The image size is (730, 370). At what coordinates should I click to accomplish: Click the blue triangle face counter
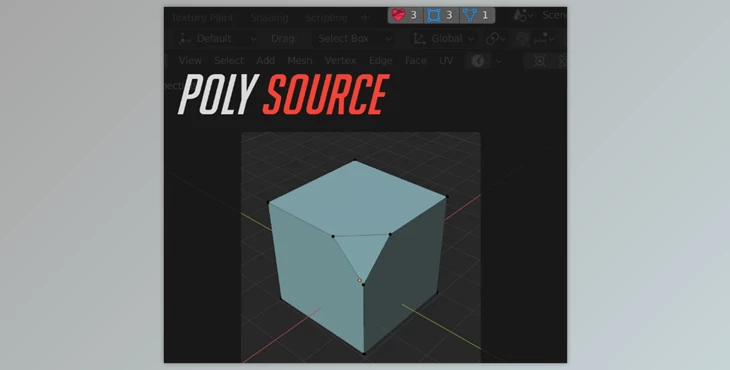477,15
